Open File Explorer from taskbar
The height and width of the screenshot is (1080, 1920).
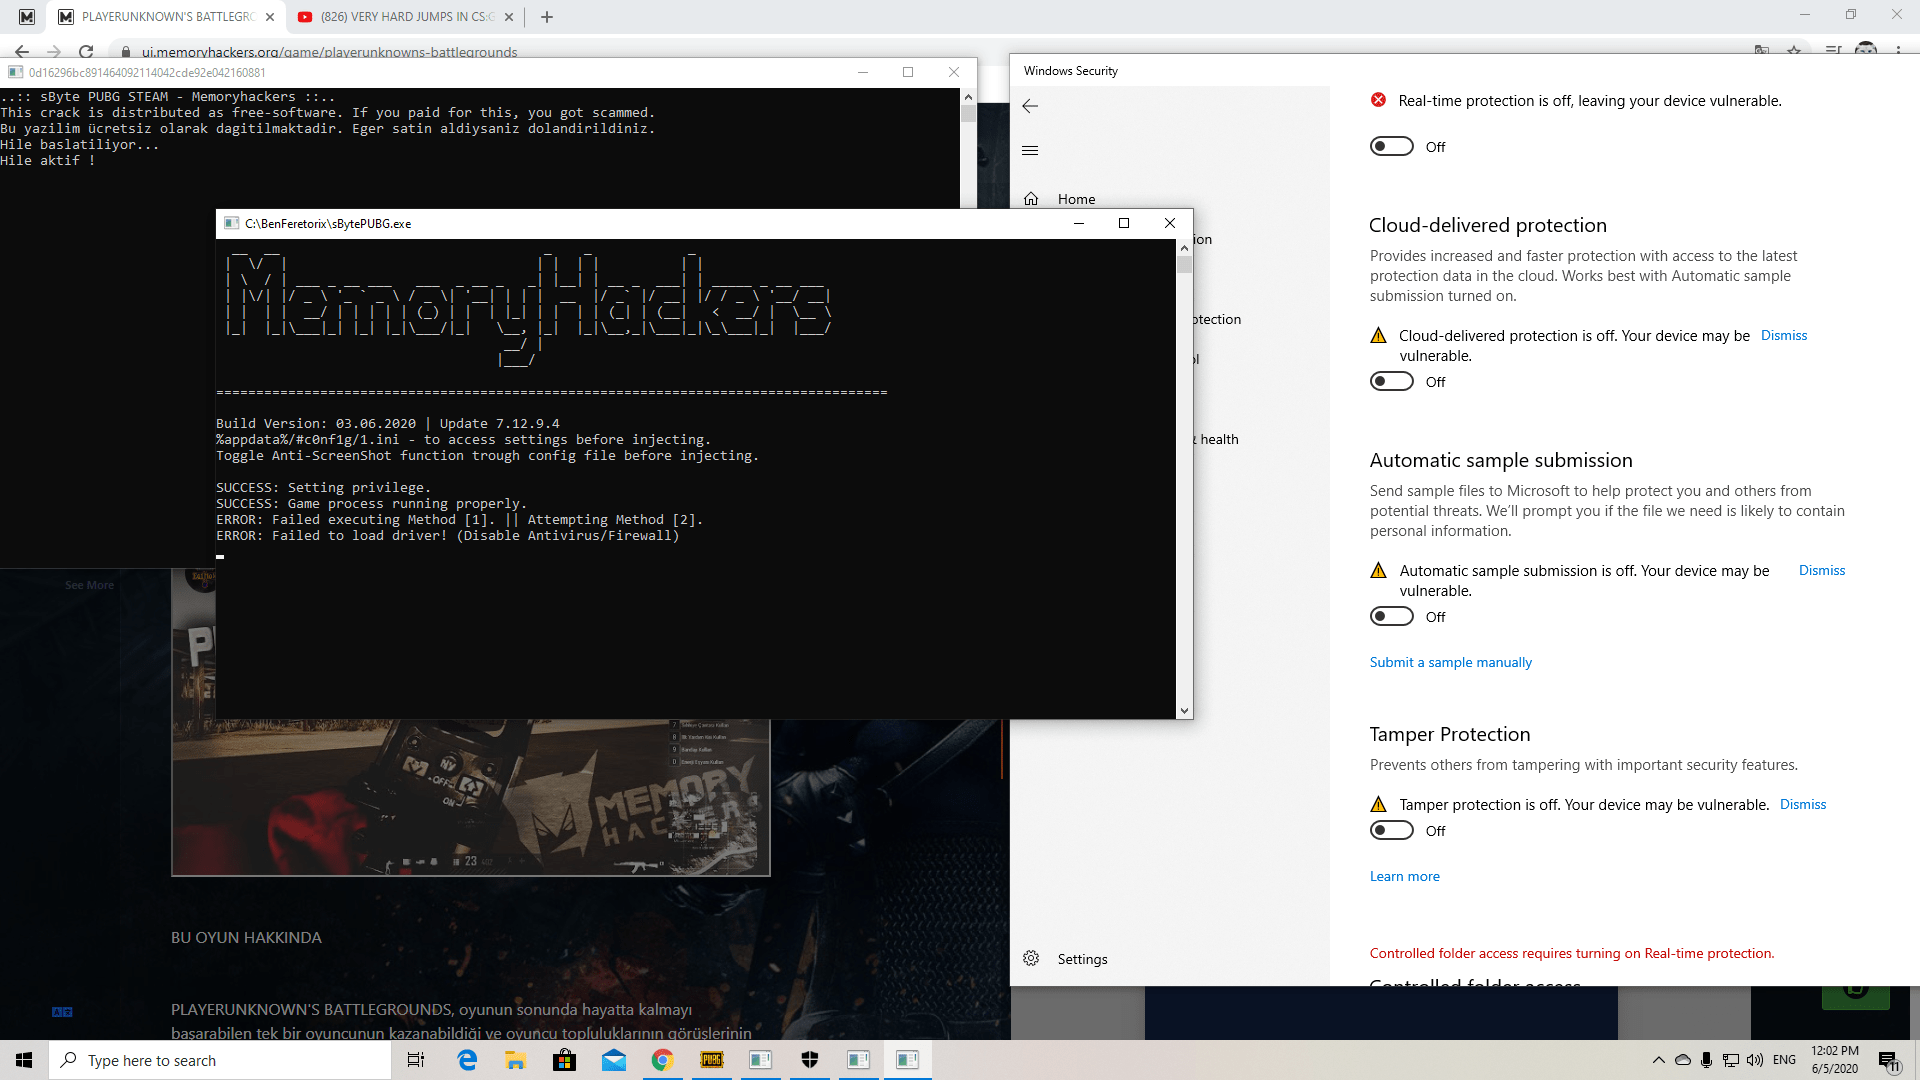click(x=516, y=1060)
